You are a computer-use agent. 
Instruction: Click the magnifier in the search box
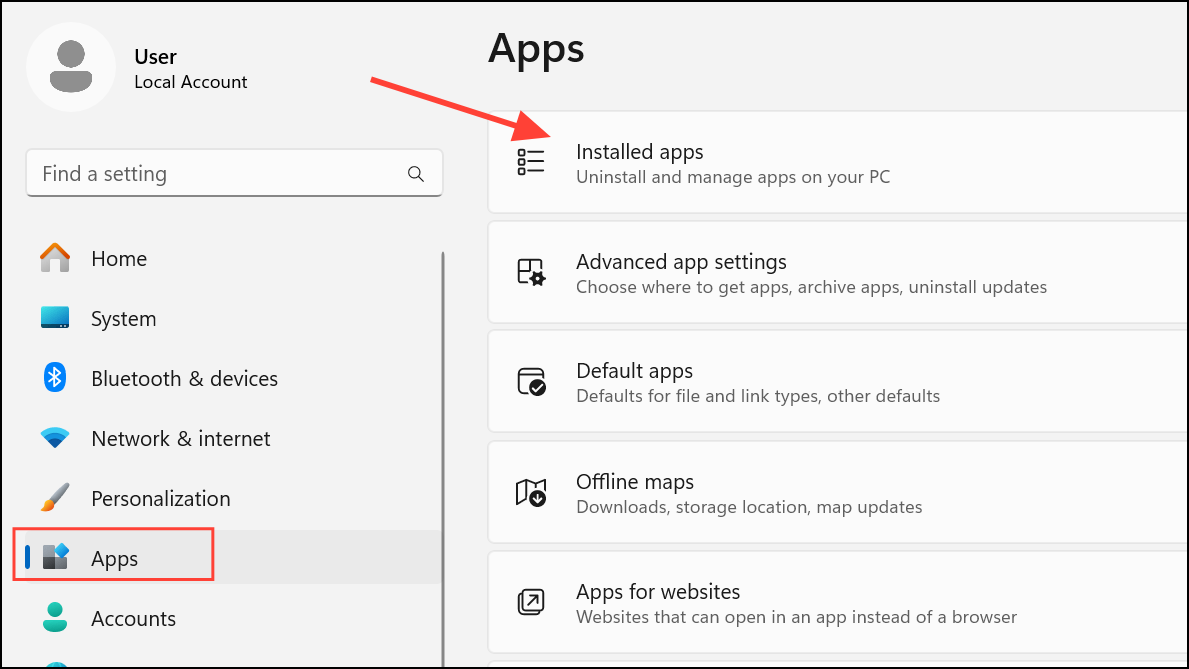point(416,173)
